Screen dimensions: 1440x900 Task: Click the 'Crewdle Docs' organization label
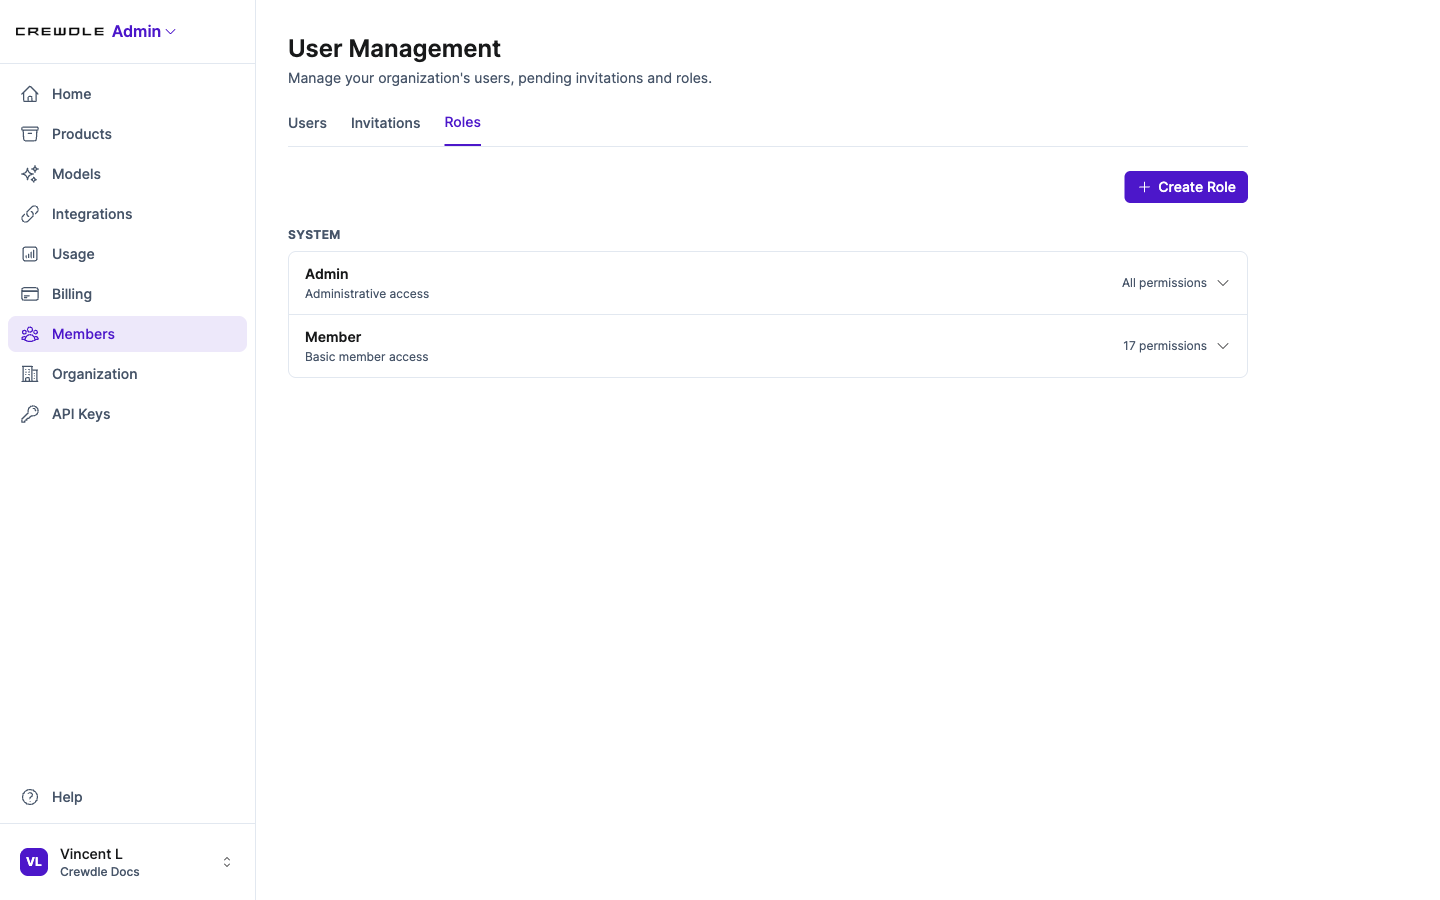(x=100, y=872)
